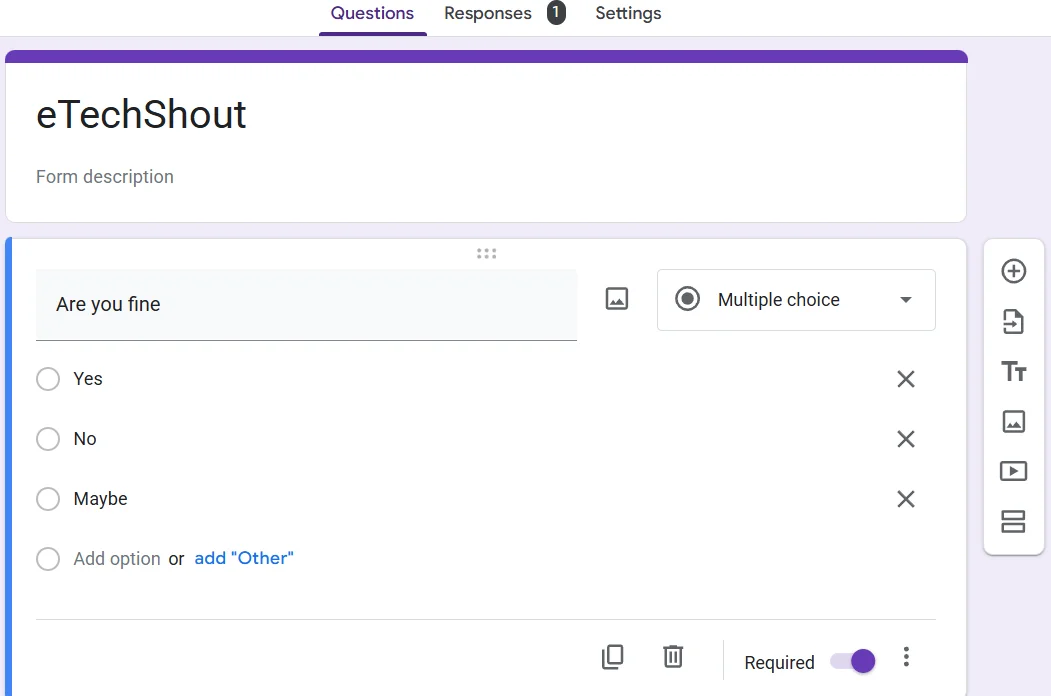Add a new section to form
The height and width of the screenshot is (696, 1051).
click(1013, 521)
